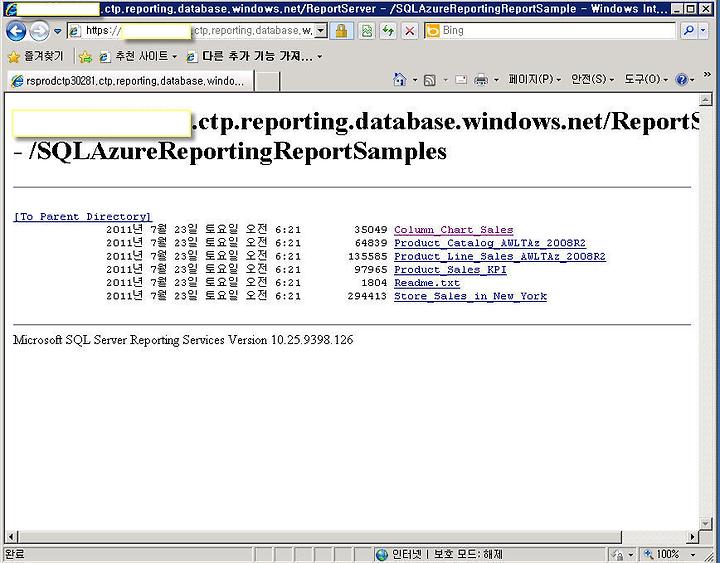720x563 pixels.
Task: Open a new blank tab
Action: [x=267, y=82]
